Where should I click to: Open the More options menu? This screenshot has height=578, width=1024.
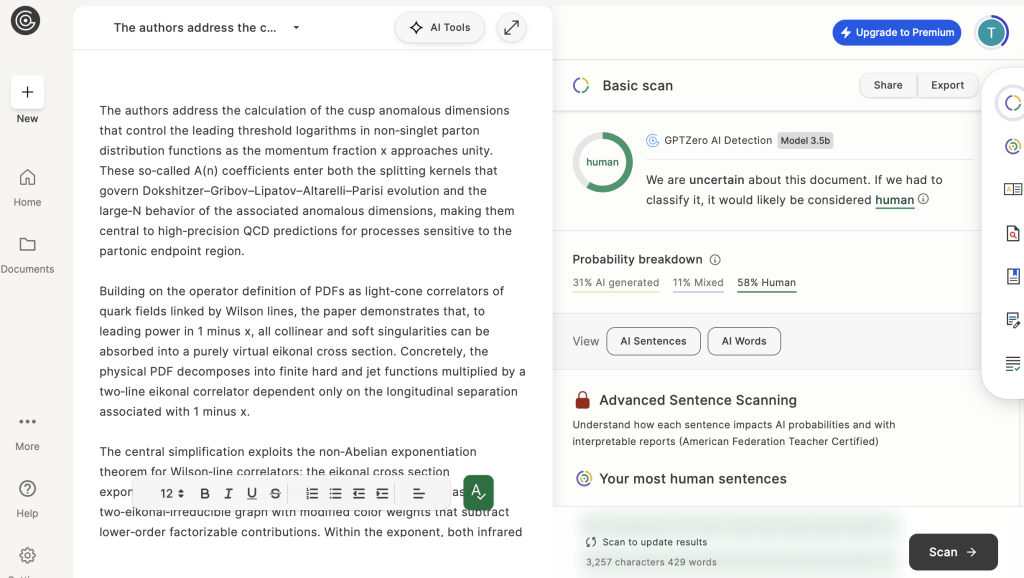[27, 433]
